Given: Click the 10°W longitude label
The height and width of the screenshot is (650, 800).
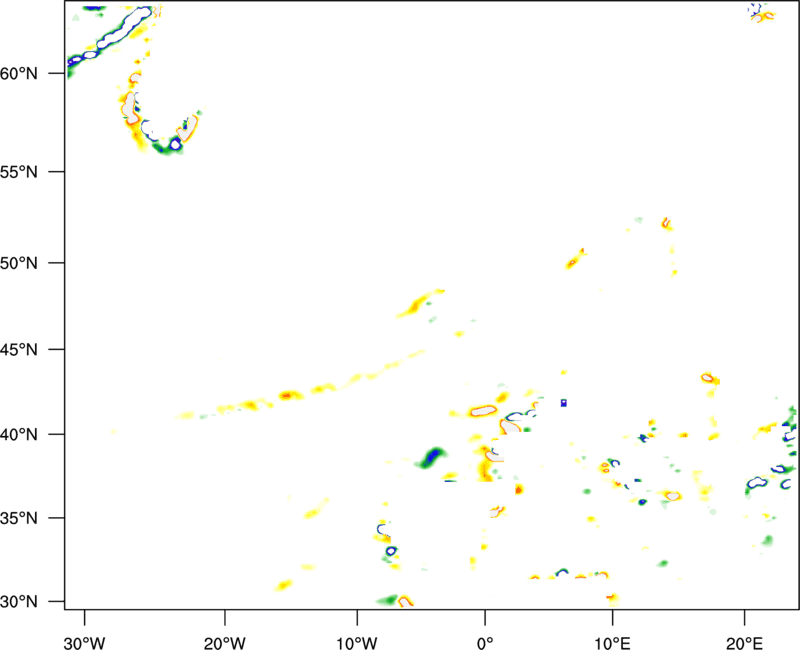Looking at the screenshot, I should pyautogui.click(x=357, y=643).
